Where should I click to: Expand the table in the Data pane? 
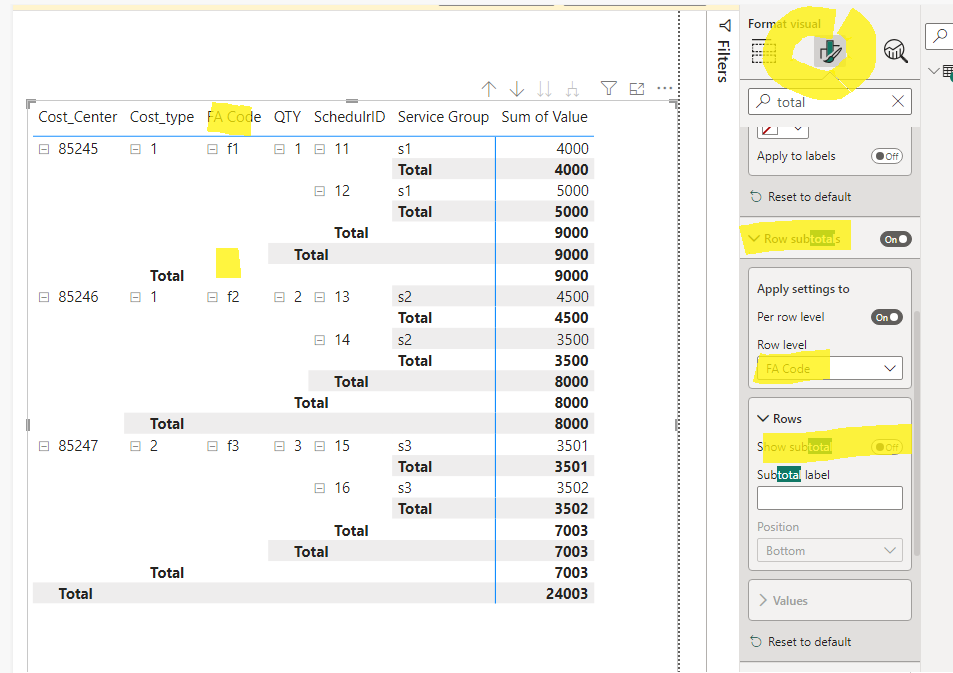(934, 71)
